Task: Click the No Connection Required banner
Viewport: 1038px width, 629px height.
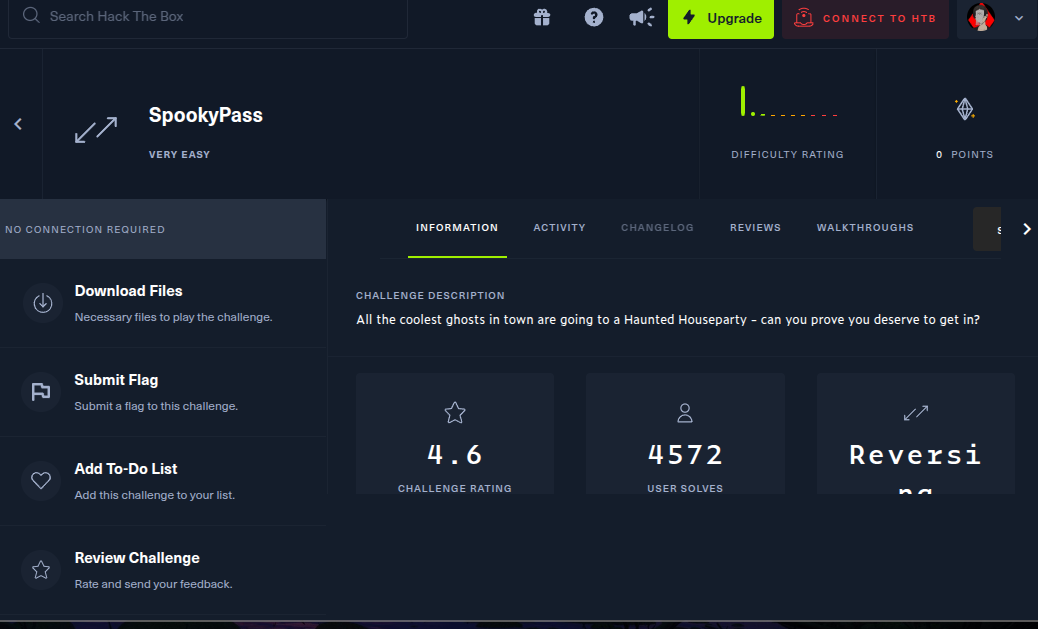Action: 163,229
